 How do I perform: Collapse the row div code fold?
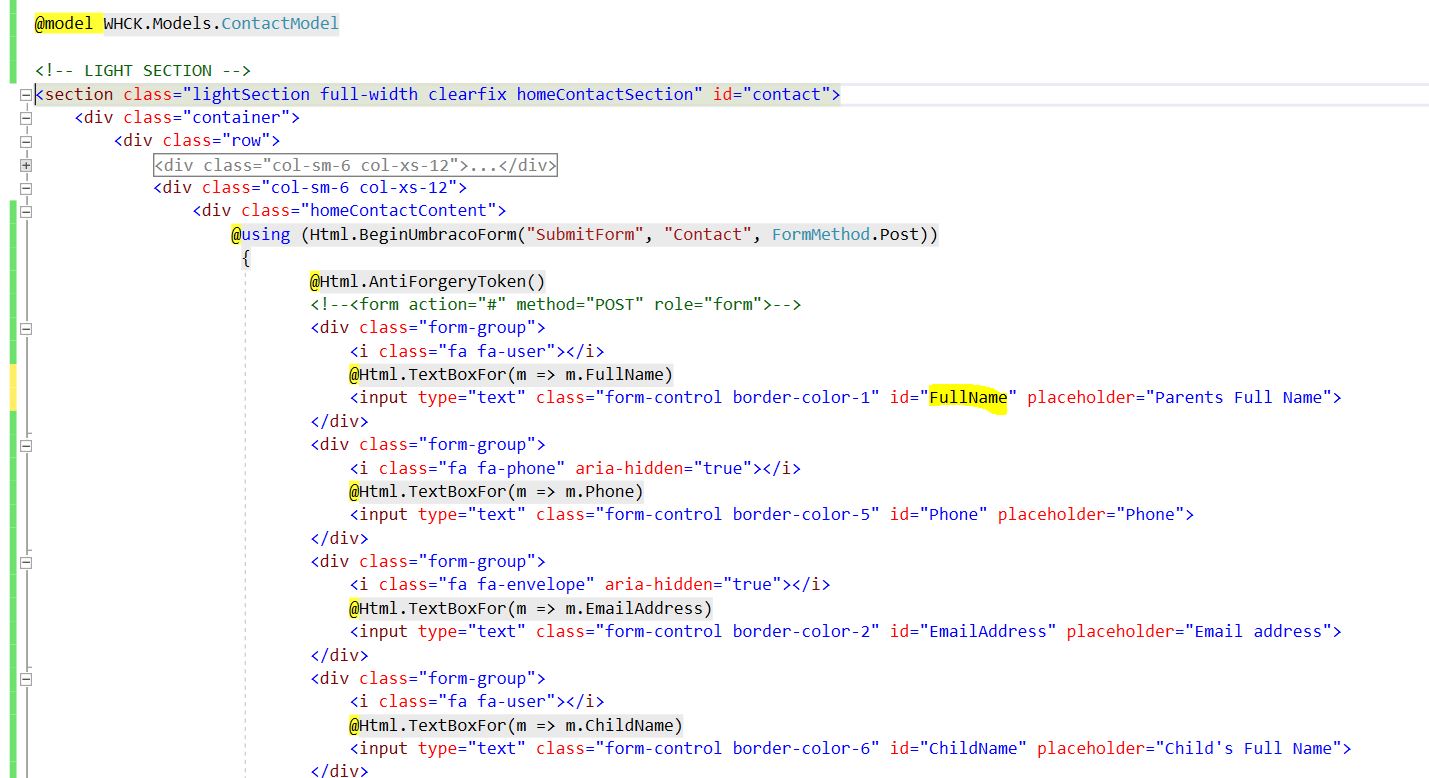point(25,141)
